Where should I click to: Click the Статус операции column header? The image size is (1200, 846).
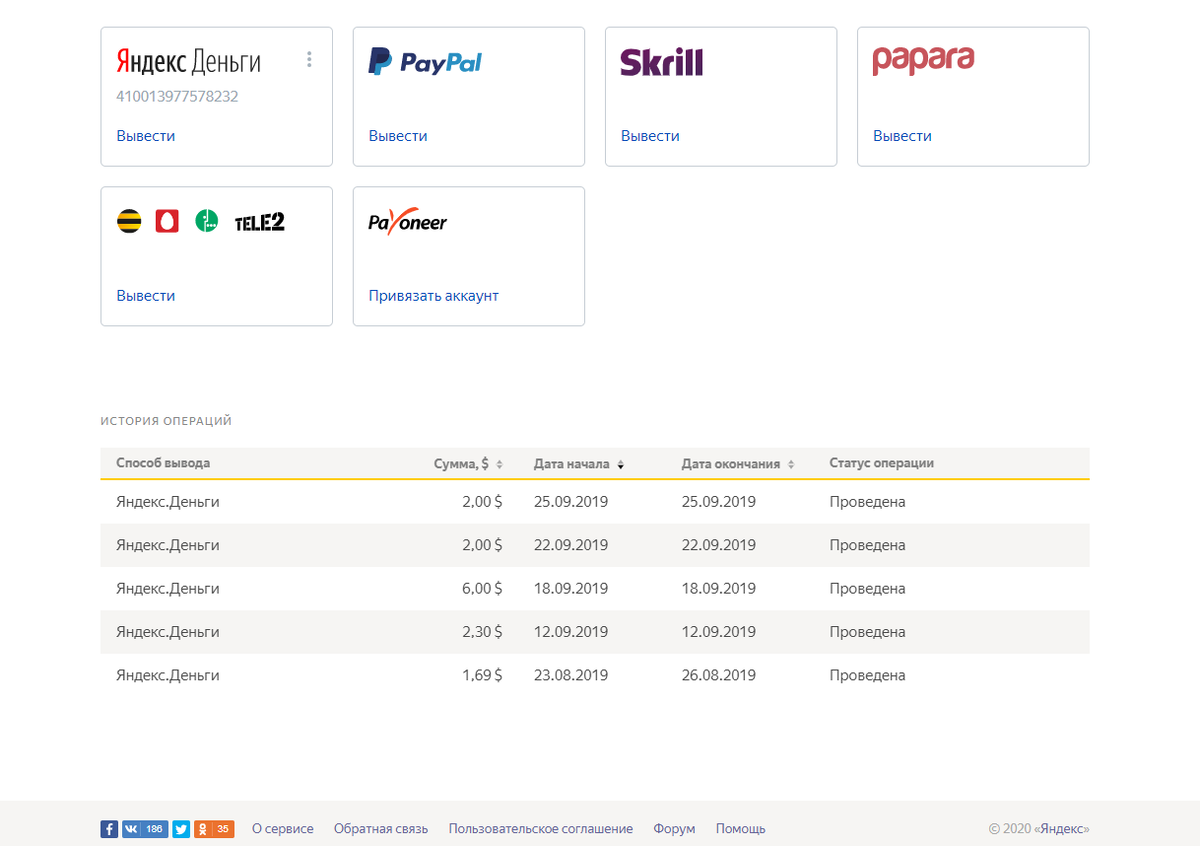click(x=881, y=463)
